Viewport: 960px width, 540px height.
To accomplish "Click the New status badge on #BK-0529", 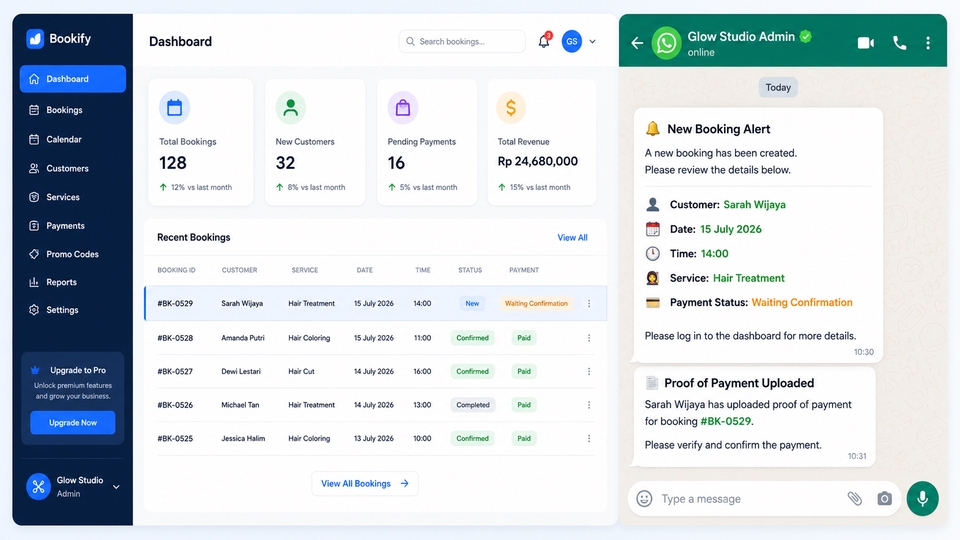I will click(472, 304).
